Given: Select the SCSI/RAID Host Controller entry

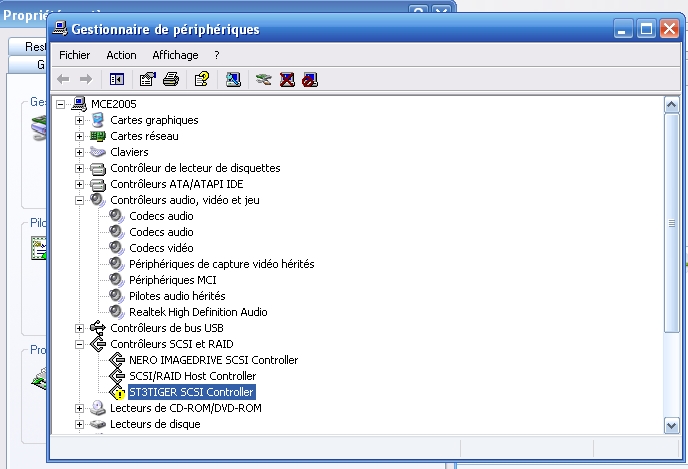Looking at the screenshot, I should (x=192, y=376).
